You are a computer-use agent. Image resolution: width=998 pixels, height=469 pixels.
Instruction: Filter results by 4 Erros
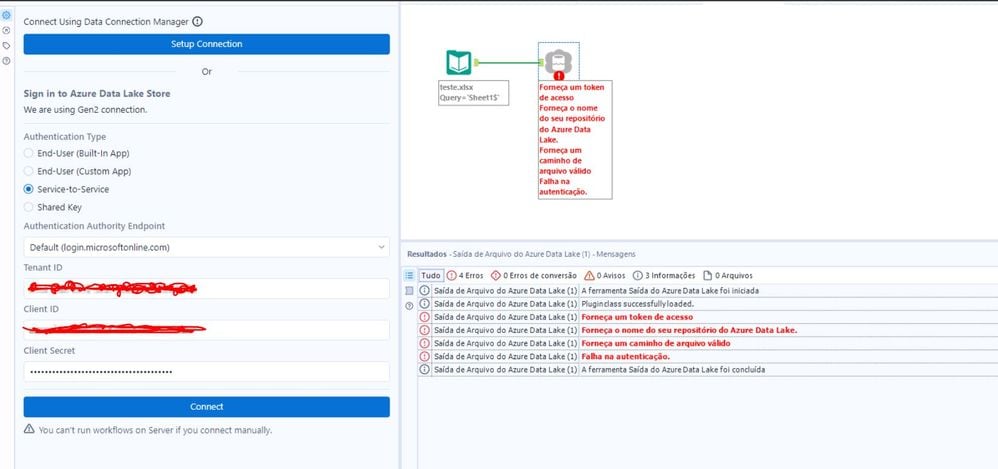[x=465, y=276]
